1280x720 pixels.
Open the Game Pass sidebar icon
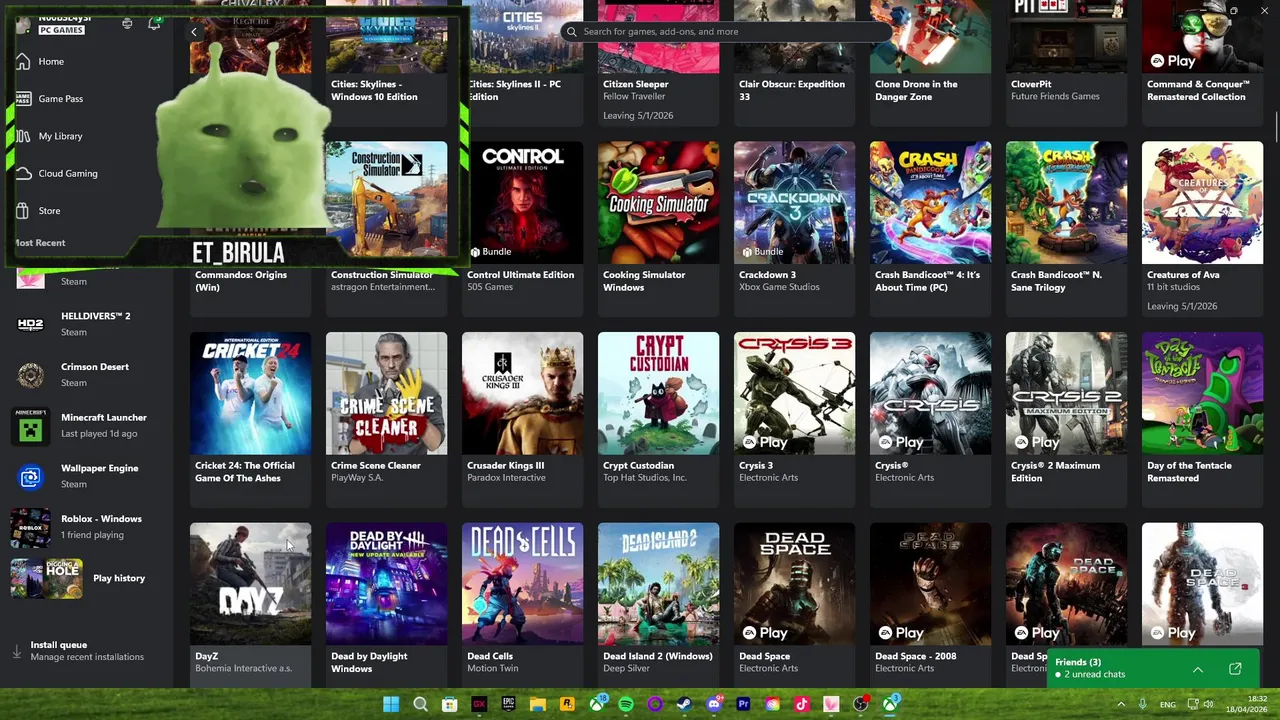23,99
